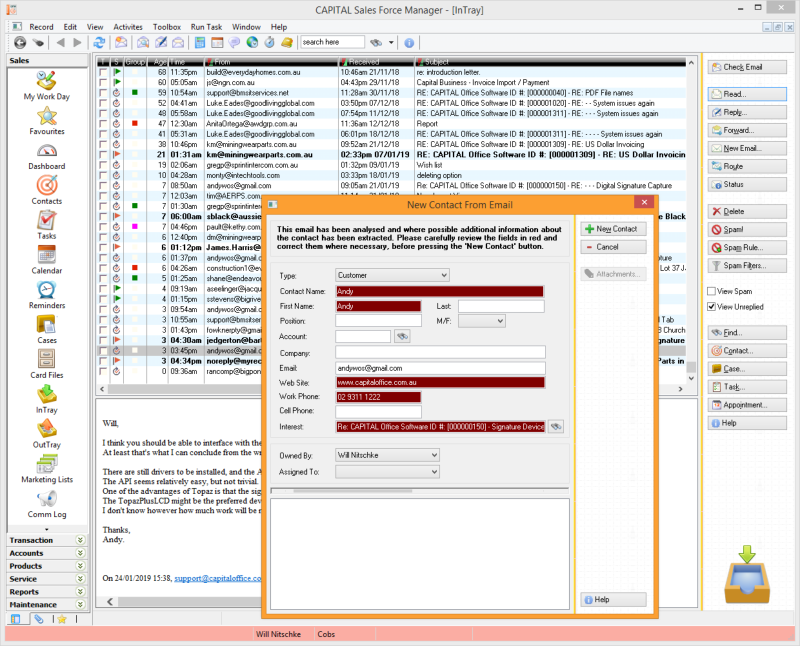Click the toolbar info icon

409,43
